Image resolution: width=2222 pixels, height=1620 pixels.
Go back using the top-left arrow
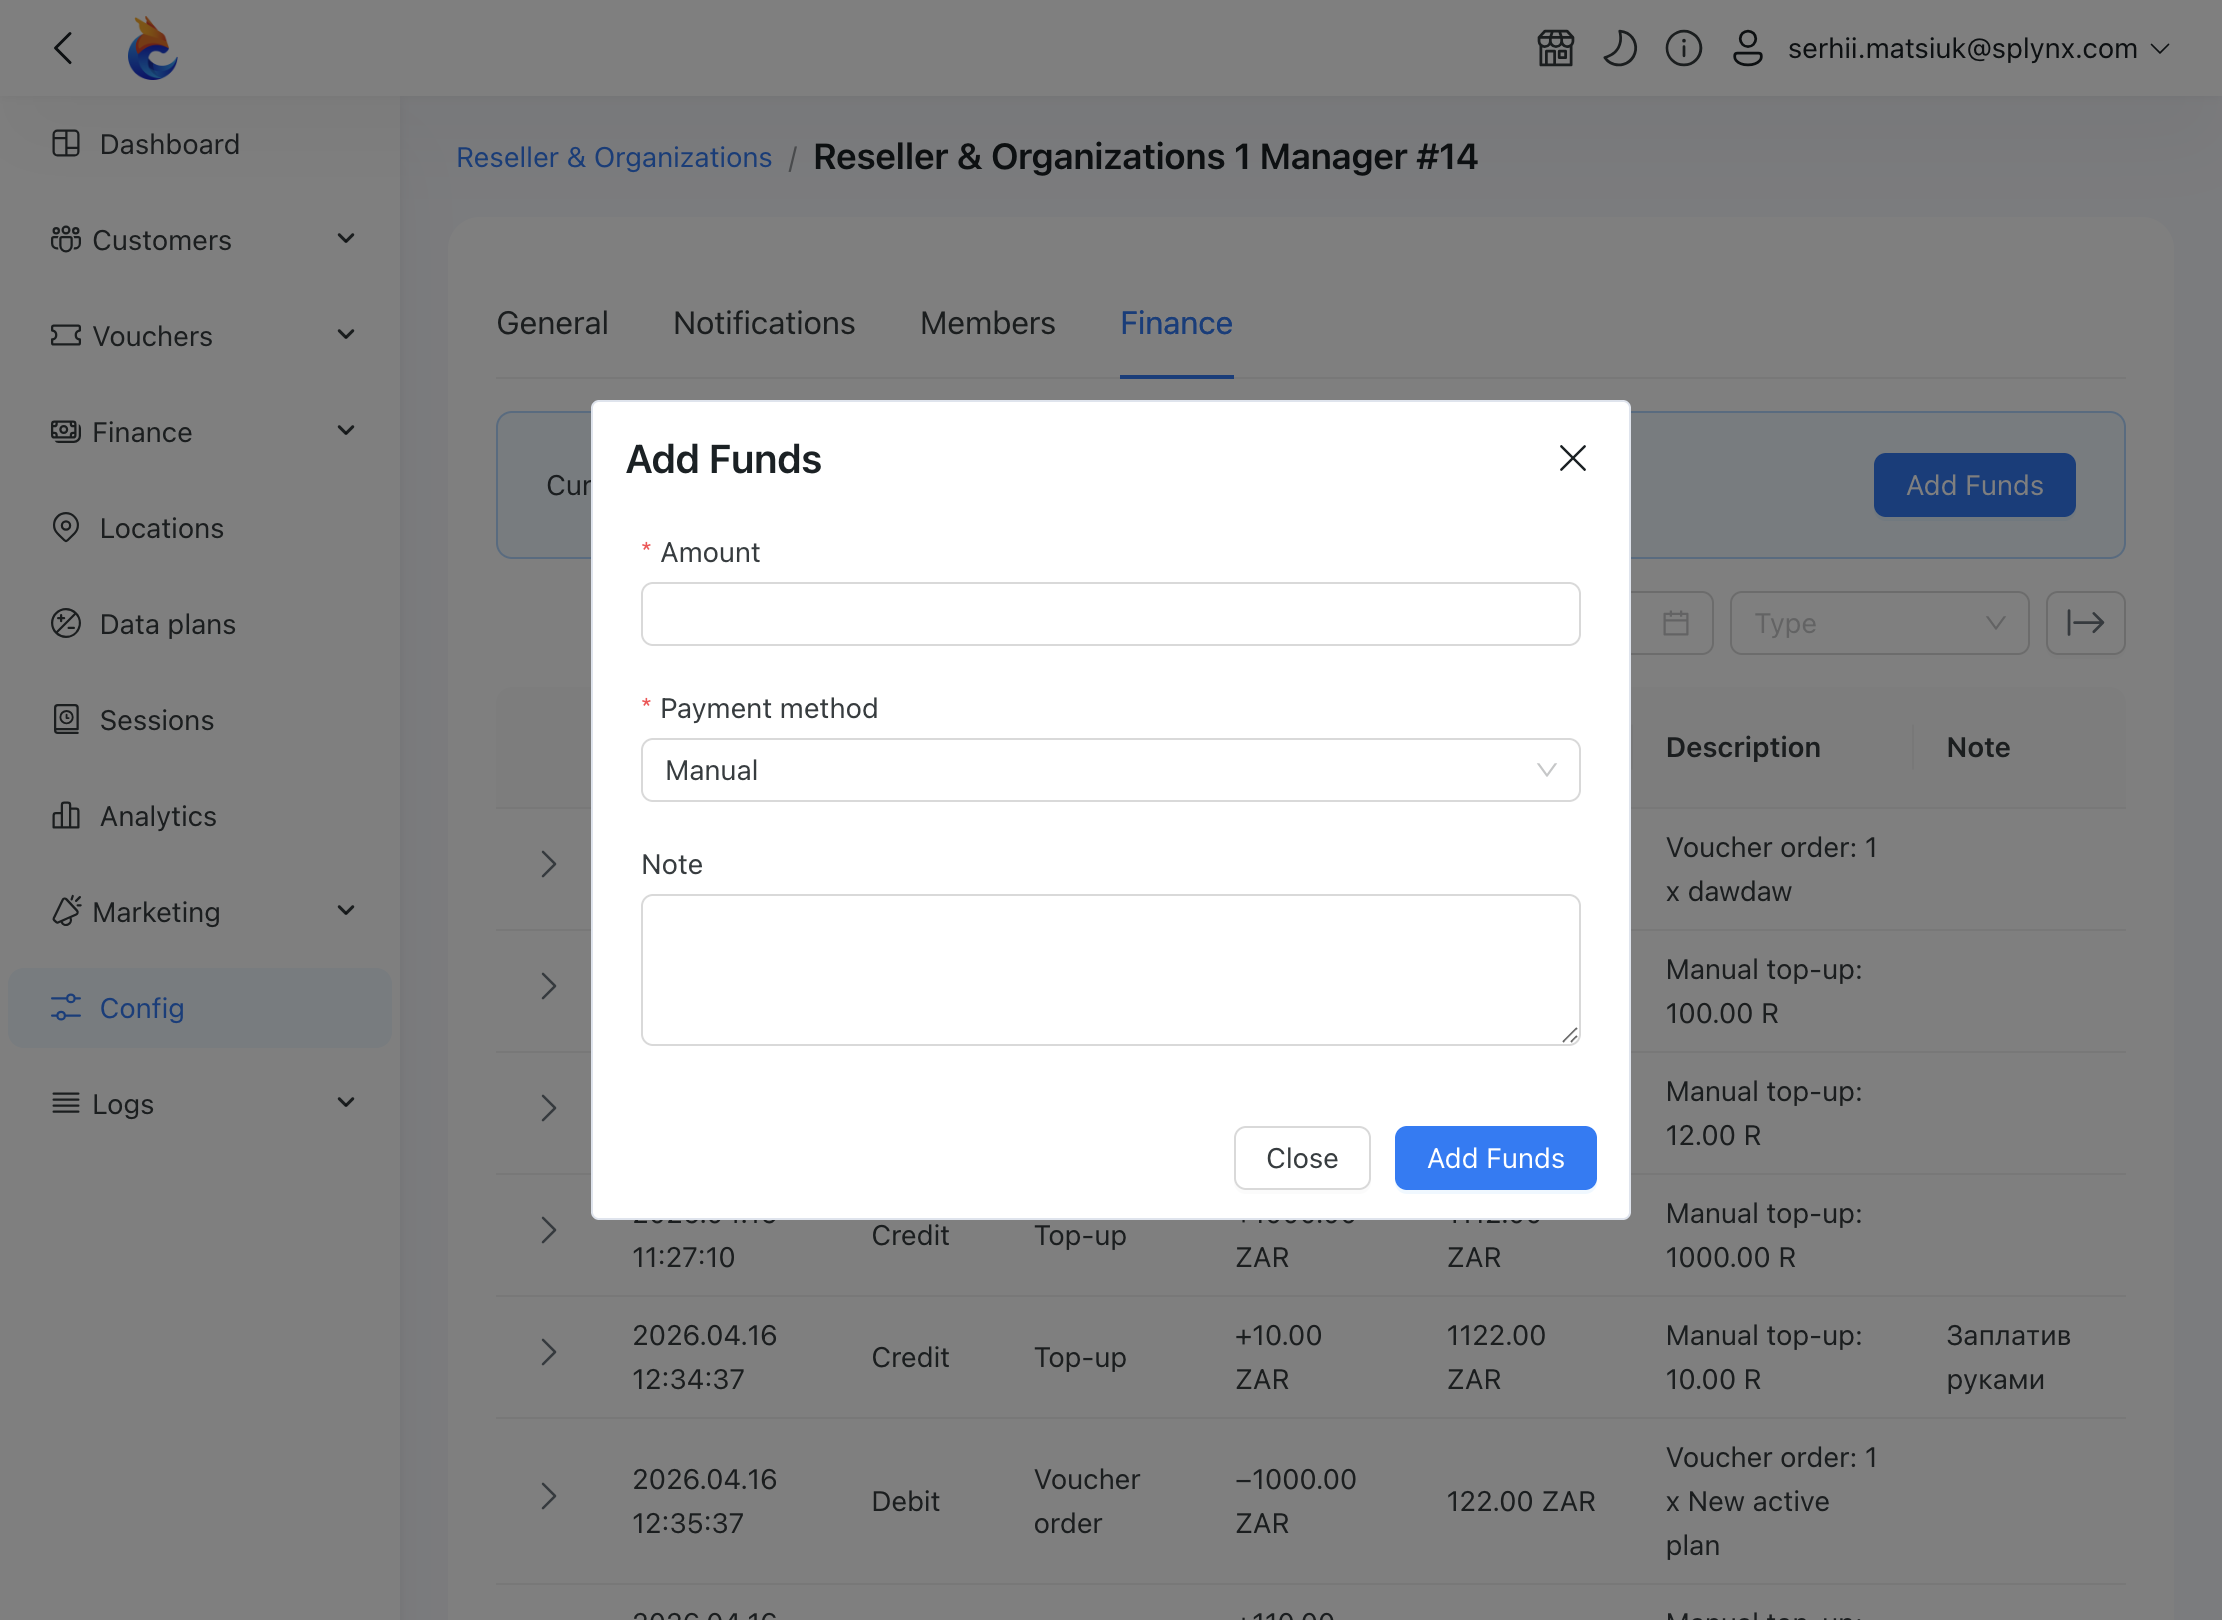pyautogui.click(x=63, y=48)
